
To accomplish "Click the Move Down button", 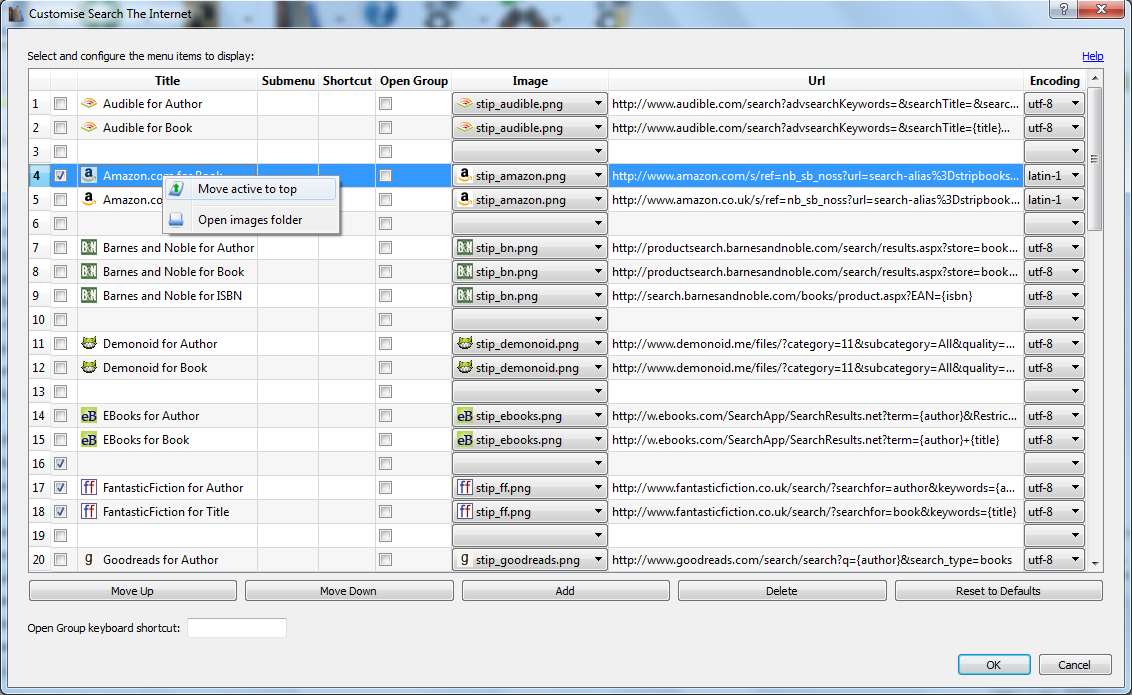I will click(349, 590).
